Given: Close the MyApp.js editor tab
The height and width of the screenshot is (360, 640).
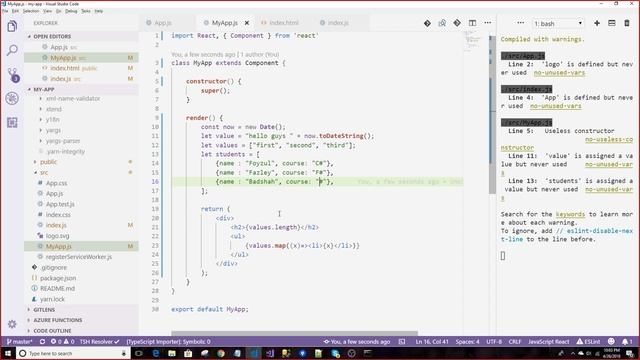Looking at the screenshot, I should point(247,23).
